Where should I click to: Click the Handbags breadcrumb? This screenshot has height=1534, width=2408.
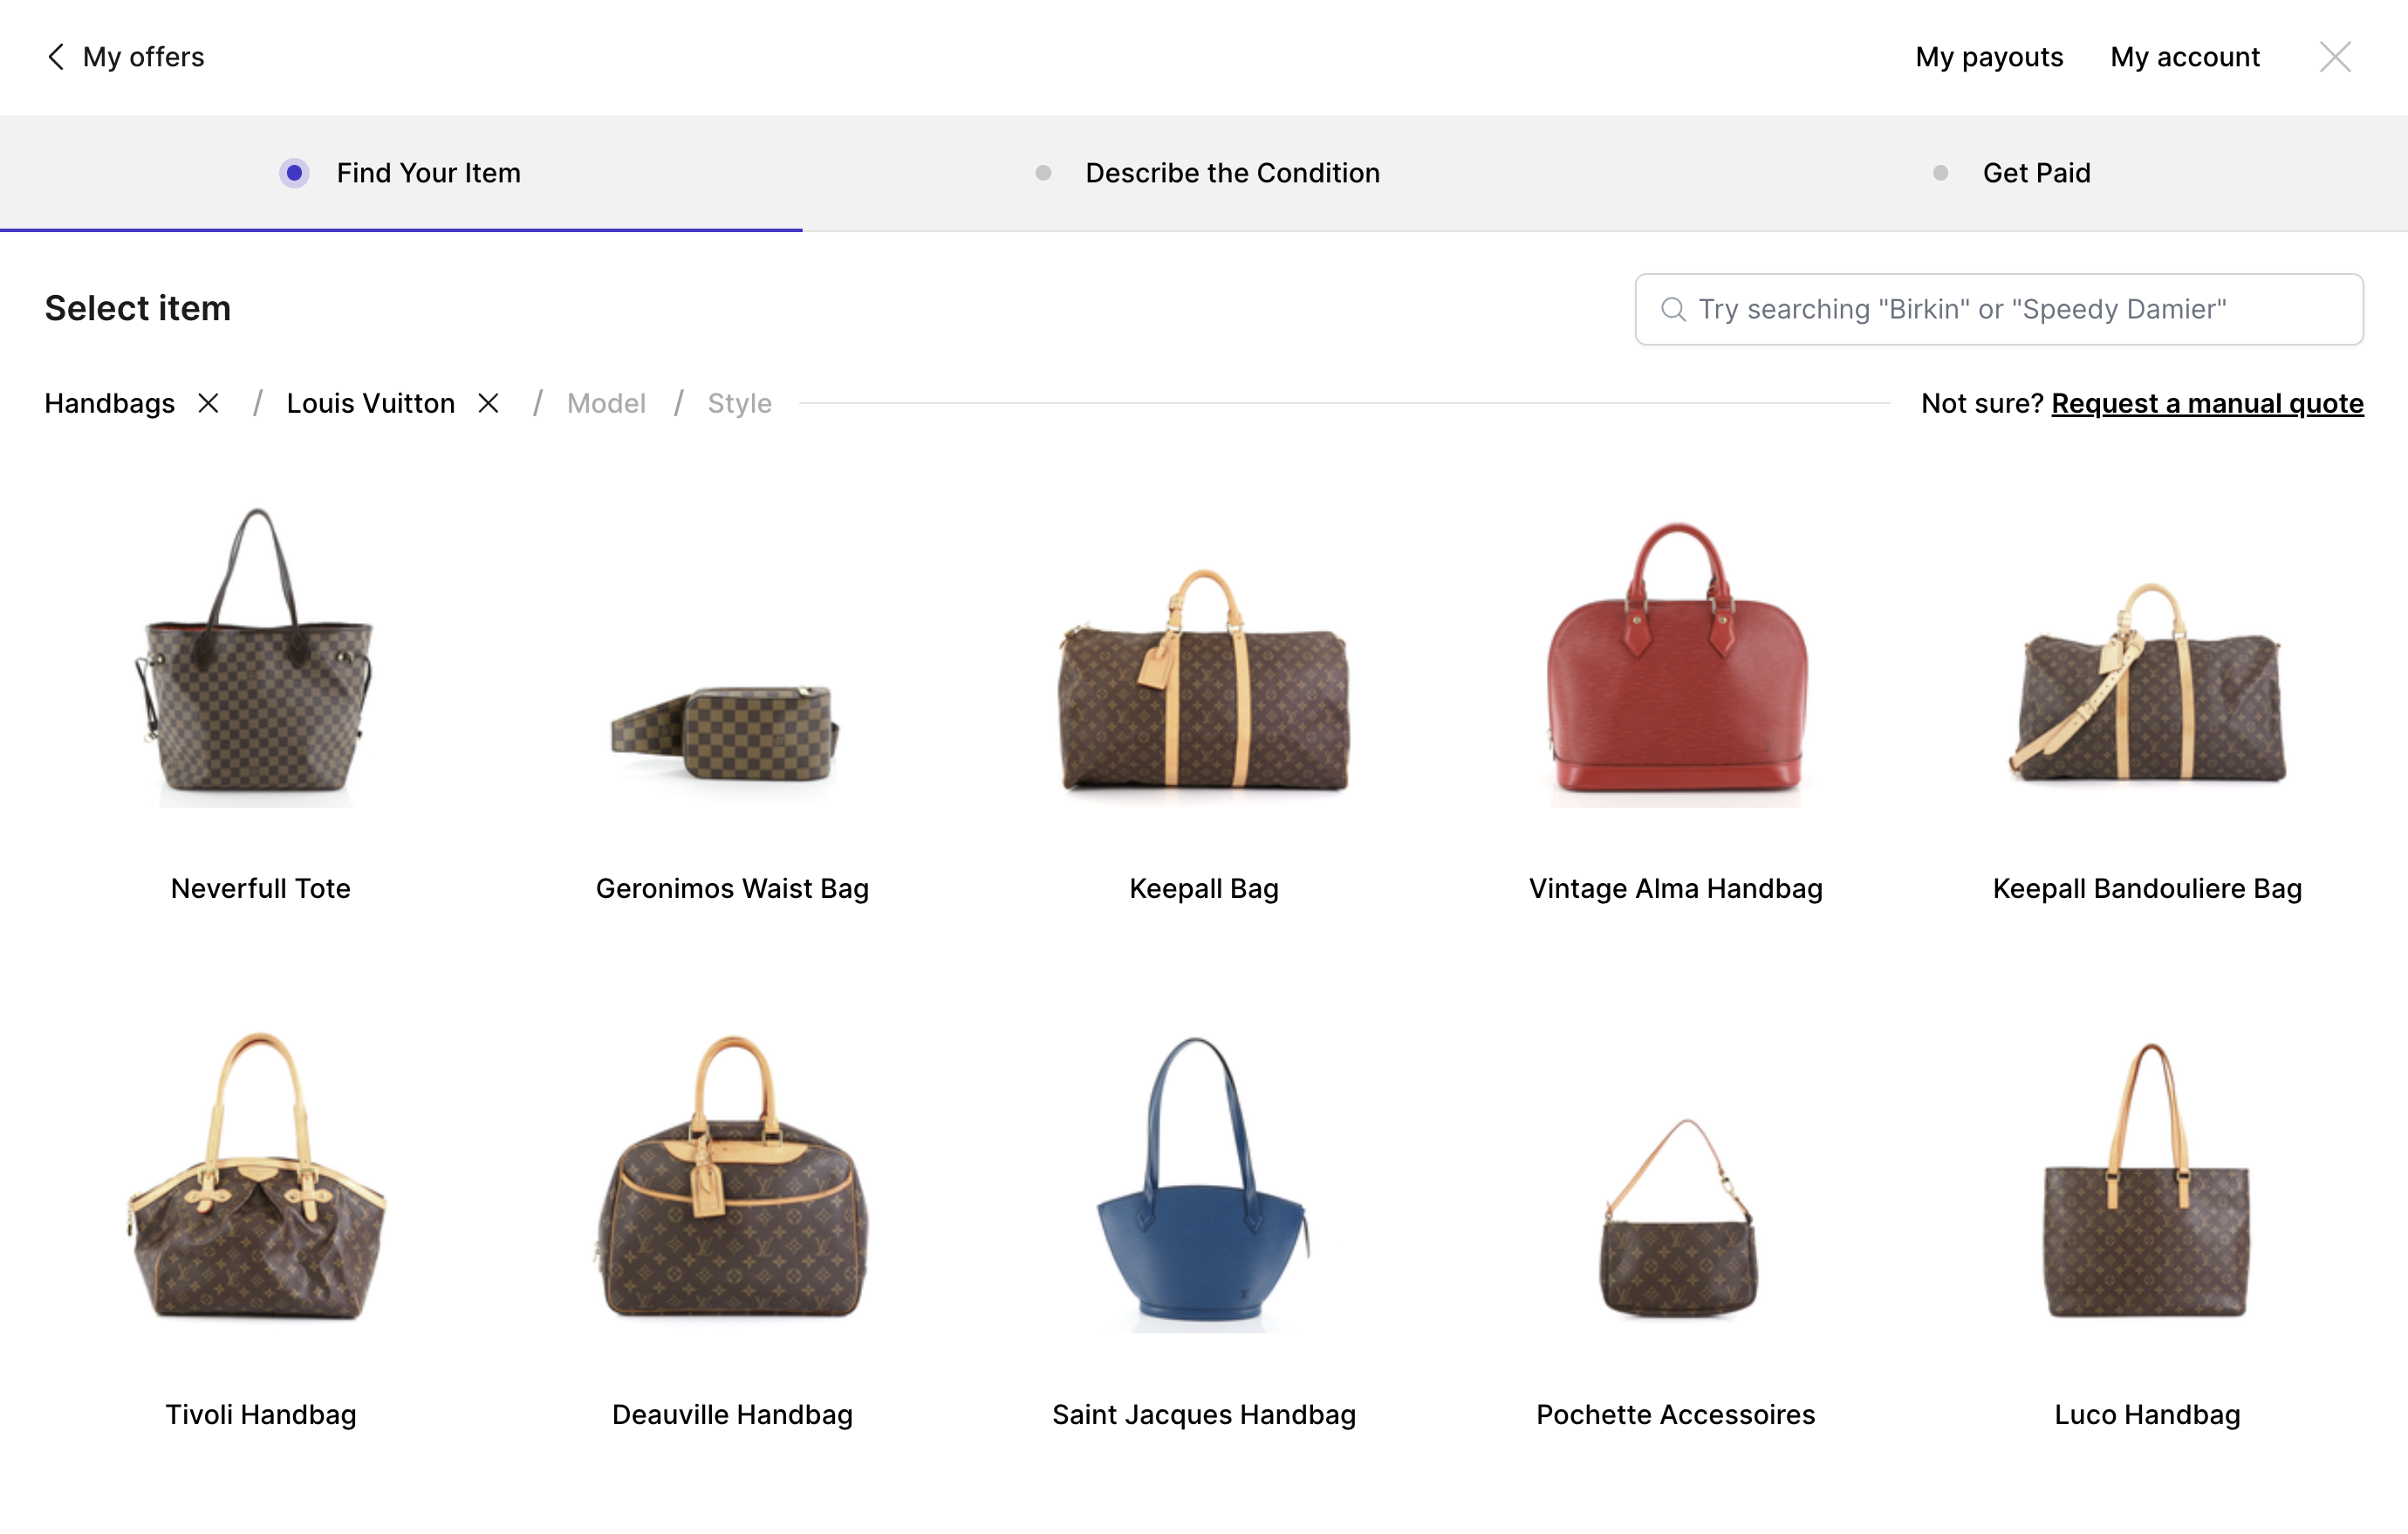pyautogui.click(x=109, y=403)
